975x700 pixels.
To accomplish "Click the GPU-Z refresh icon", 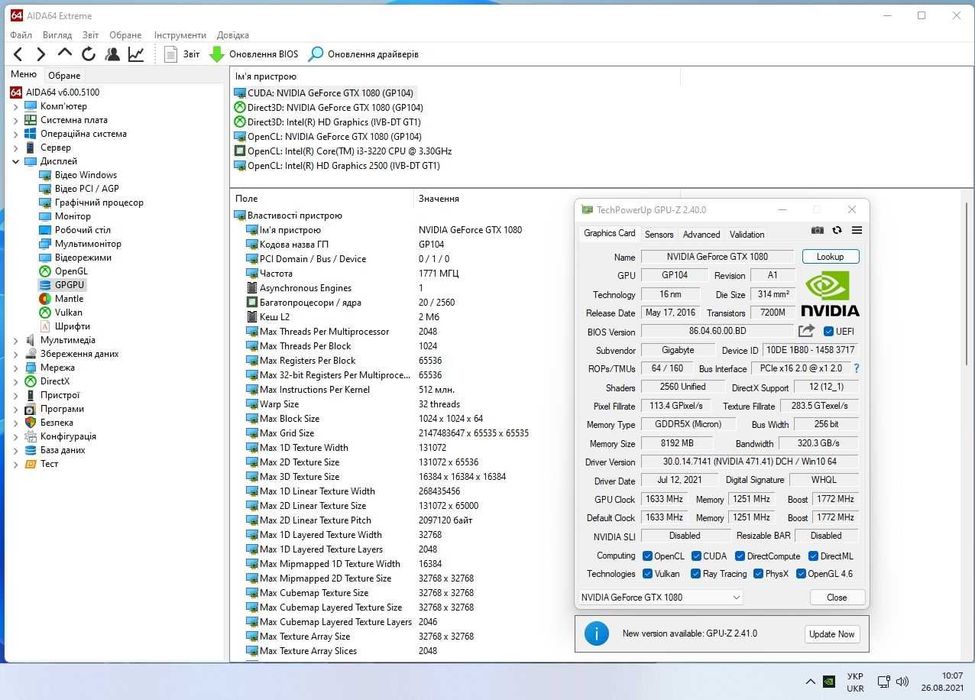I will pyautogui.click(x=837, y=230).
